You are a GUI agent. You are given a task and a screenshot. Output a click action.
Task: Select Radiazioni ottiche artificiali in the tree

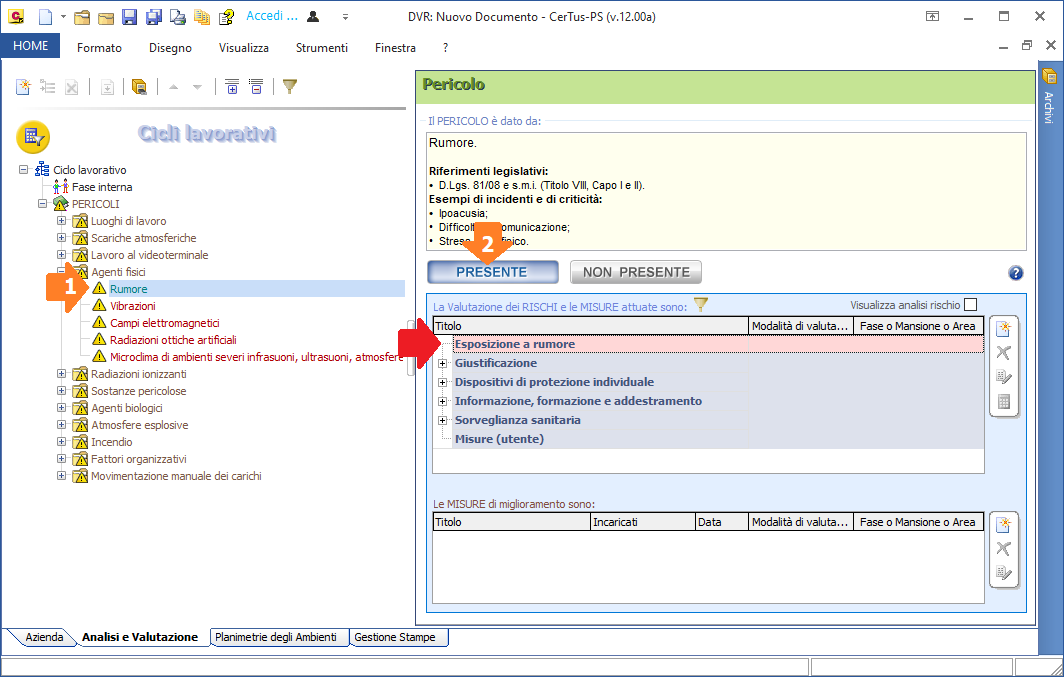173,340
